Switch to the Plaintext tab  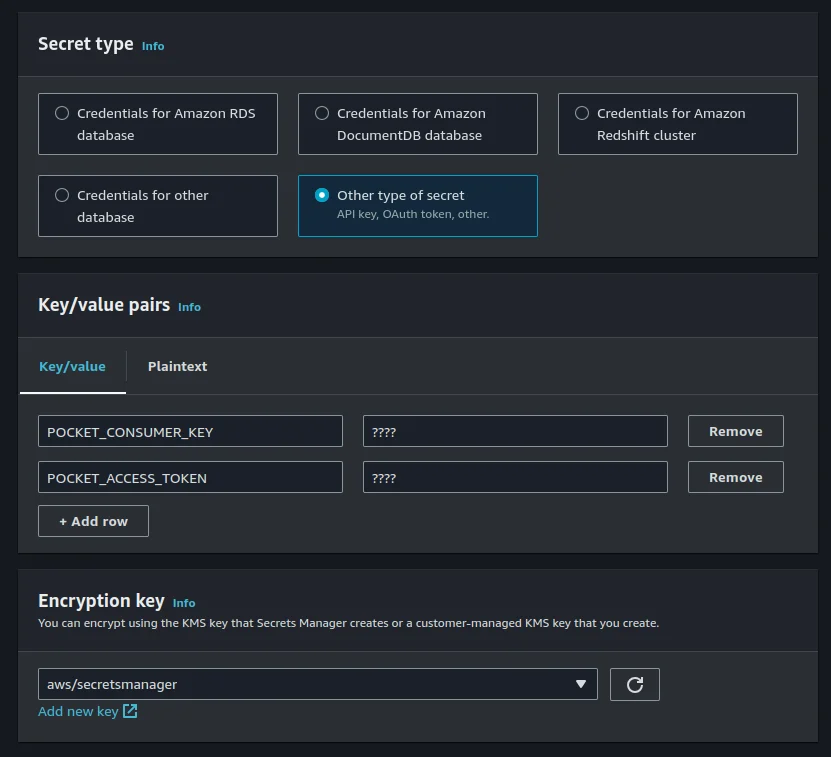tap(177, 366)
